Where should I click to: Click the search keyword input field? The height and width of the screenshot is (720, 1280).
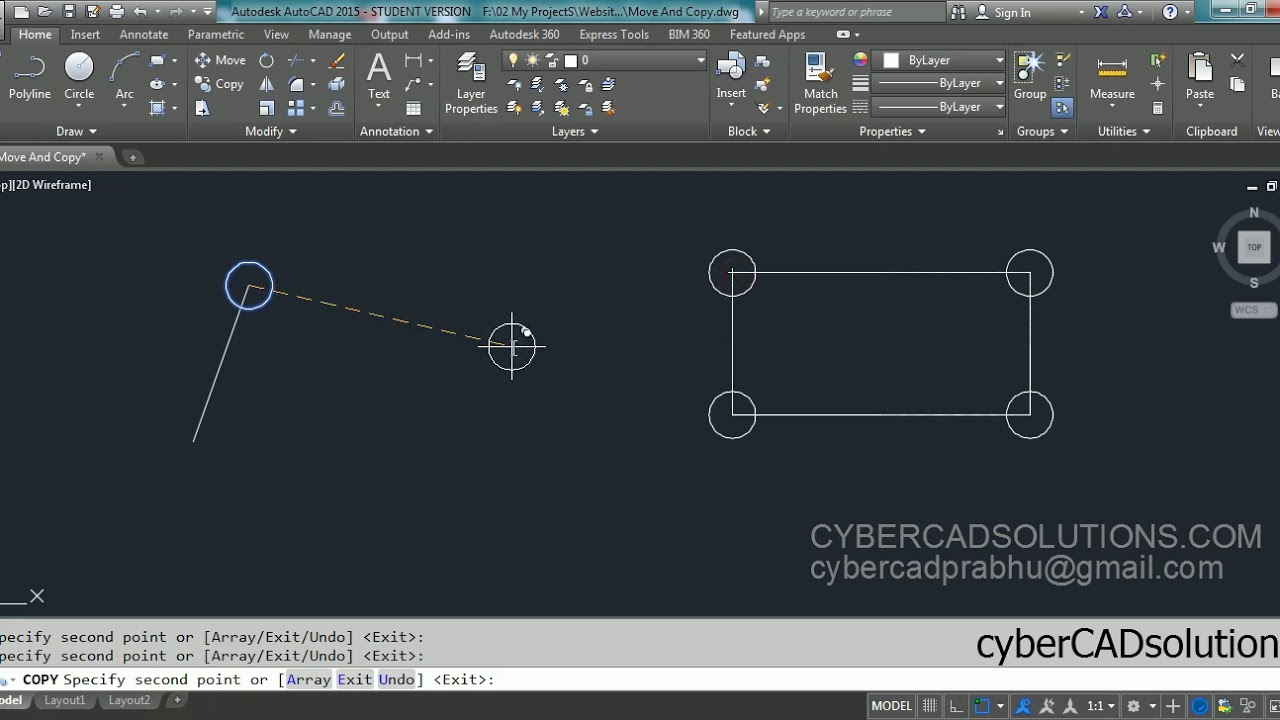pyautogui.click(x=856, y=12)
